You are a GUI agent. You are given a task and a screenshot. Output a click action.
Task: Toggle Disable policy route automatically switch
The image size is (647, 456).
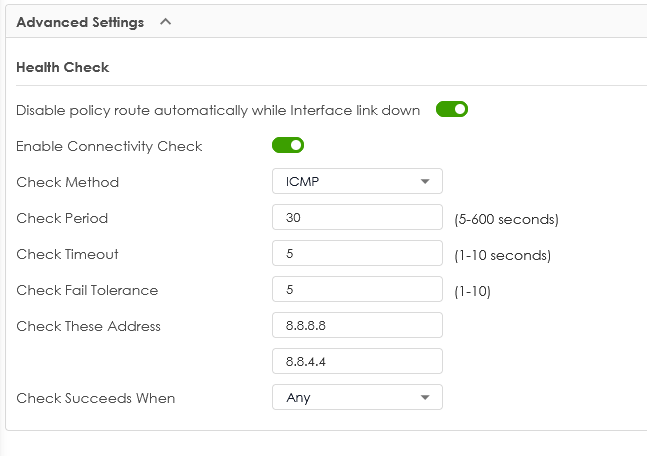point(452,109)
